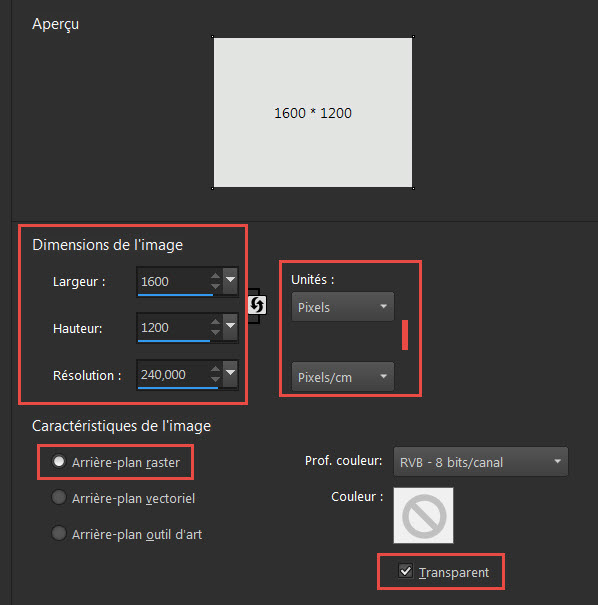Select Arrière-plan vectoriel radio button
This screenshot has width=598, height=605.
[x=59, y=497]
